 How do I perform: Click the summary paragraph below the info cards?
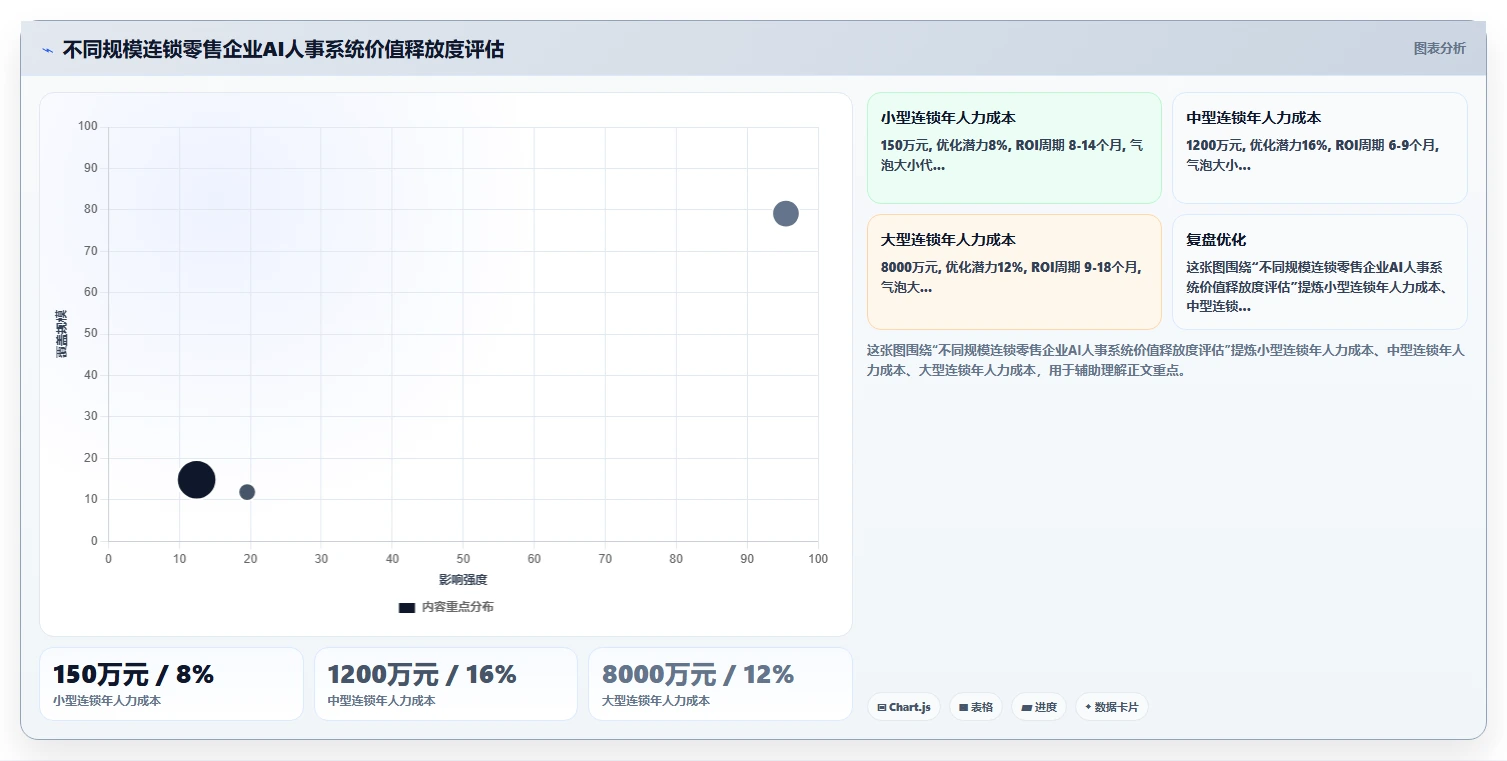(x=1166, y=360)
